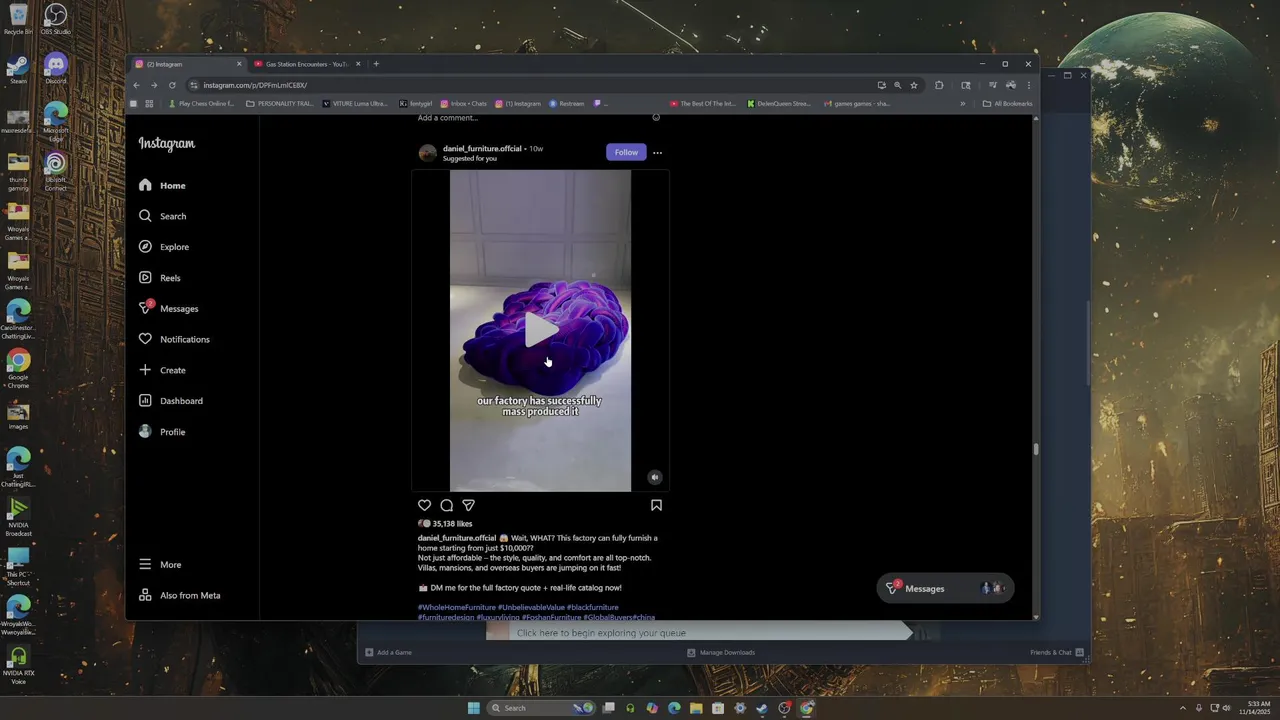Open comments on the furniture post
Screen dimensions: 1280x720
point(447,505)
